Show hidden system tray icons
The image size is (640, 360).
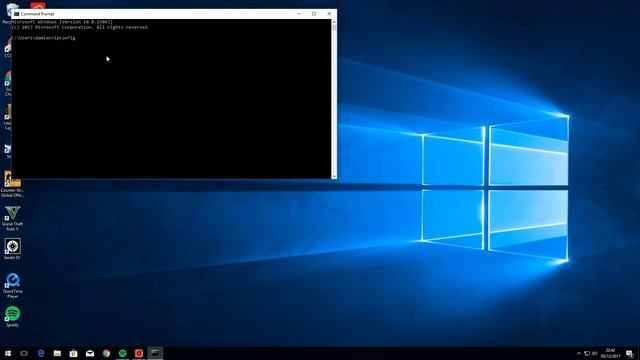pyautogui.click(x=578, y=353)
